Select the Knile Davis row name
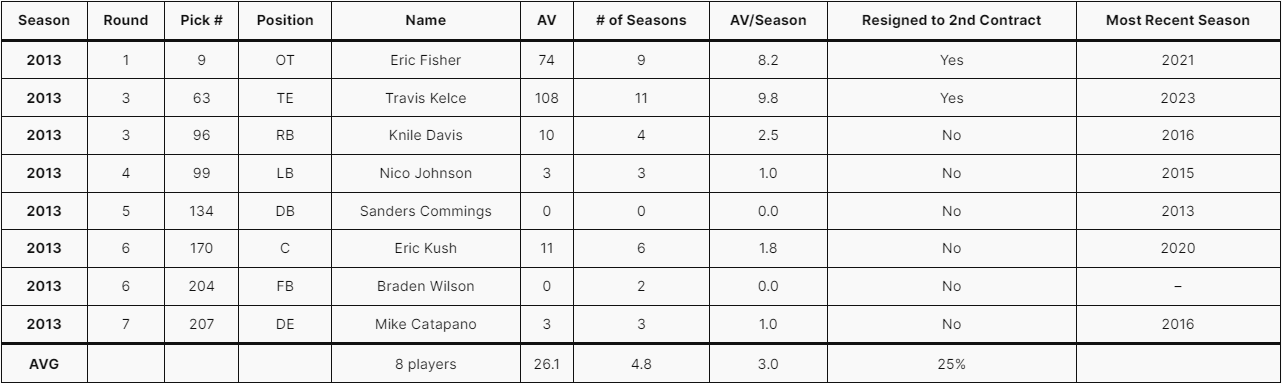The height and width of the screenshot is (383, 1282). (426, 136)
